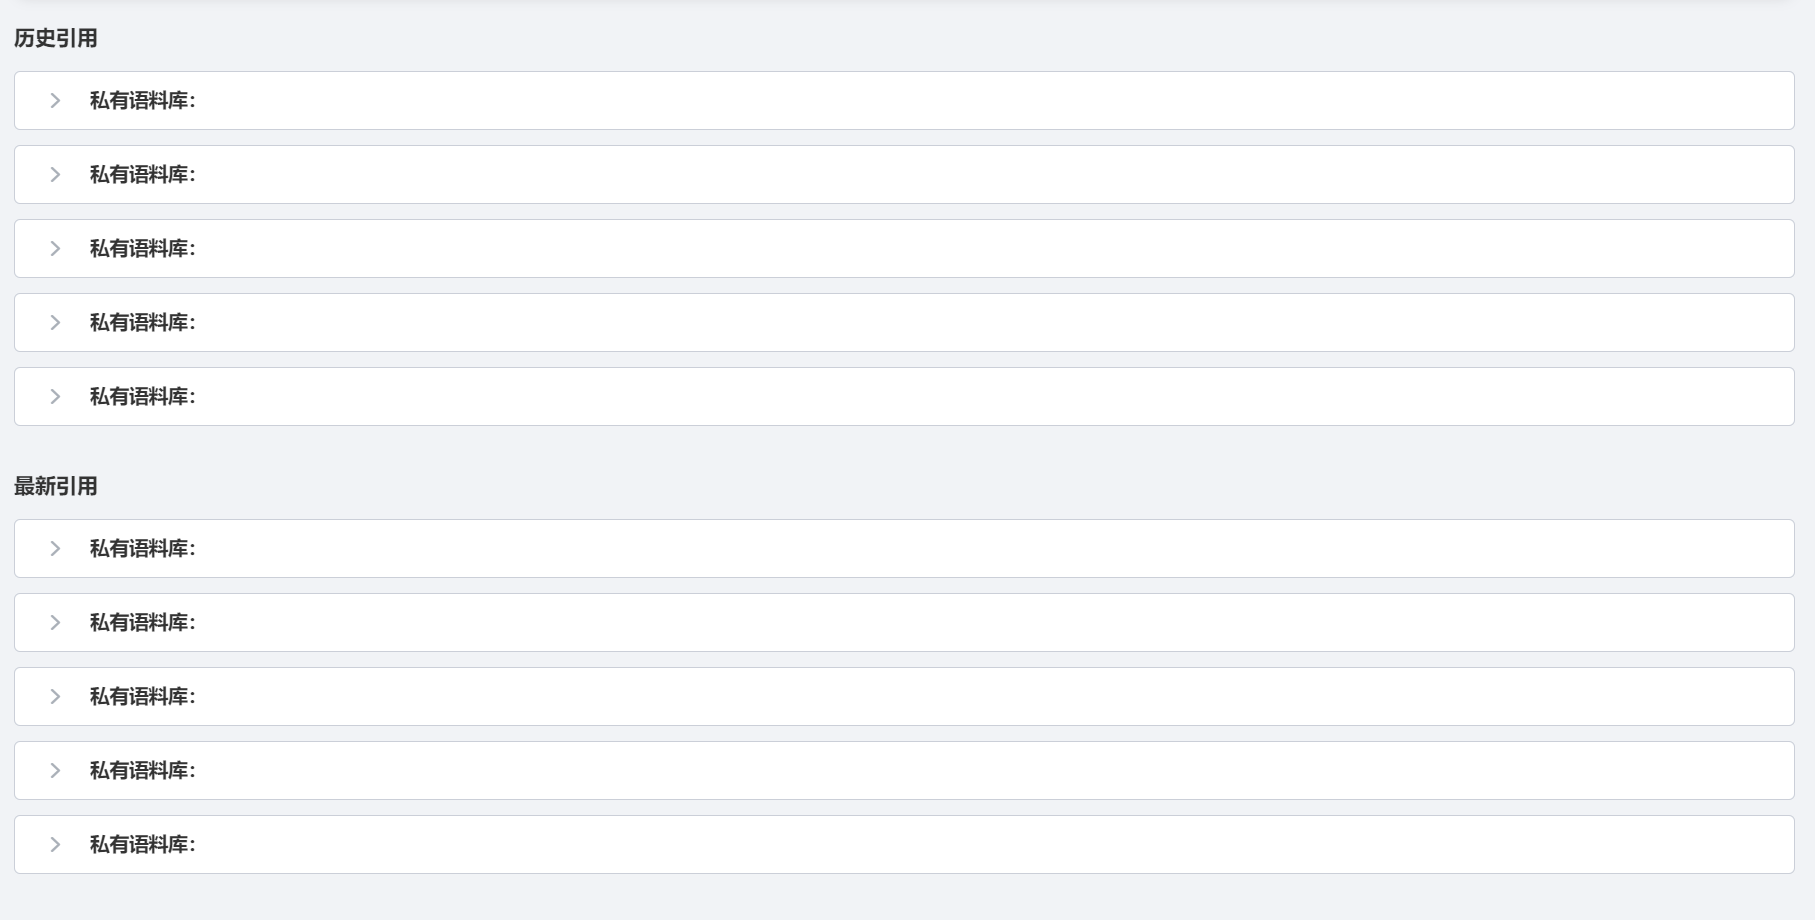1815x920 pixels.
Task: Expand fourth 私有语料库 chevron under 历史引用
Action: pos(56,322)
